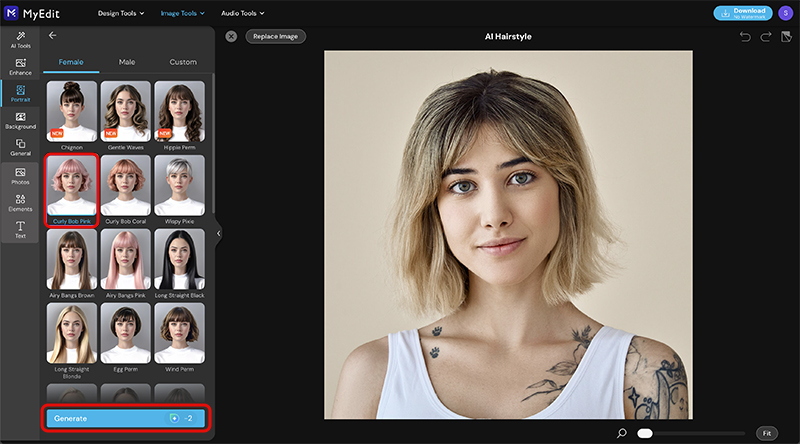This screenshot has height=444, width=800.
Task: Open the Background tools icon
Action: click(x=20, y=121)
